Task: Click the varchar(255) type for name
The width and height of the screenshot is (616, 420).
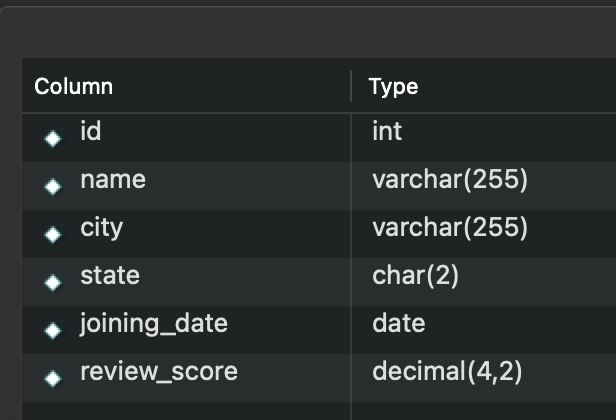Action: pos(450,179)
